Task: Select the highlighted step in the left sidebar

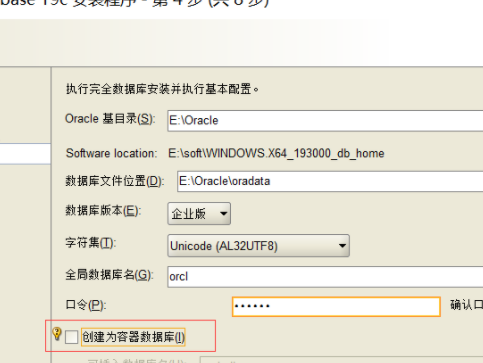Action: click(25, 154)
